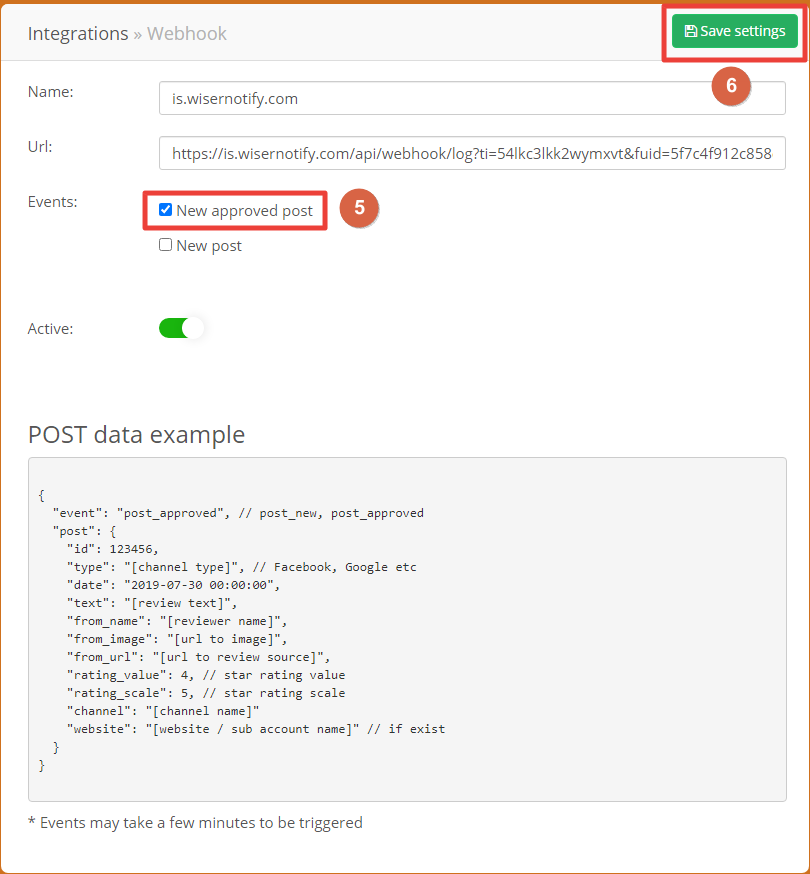Click into the Url text field
Viewport: 810px width, 874px height.
[x=472, y=154]
